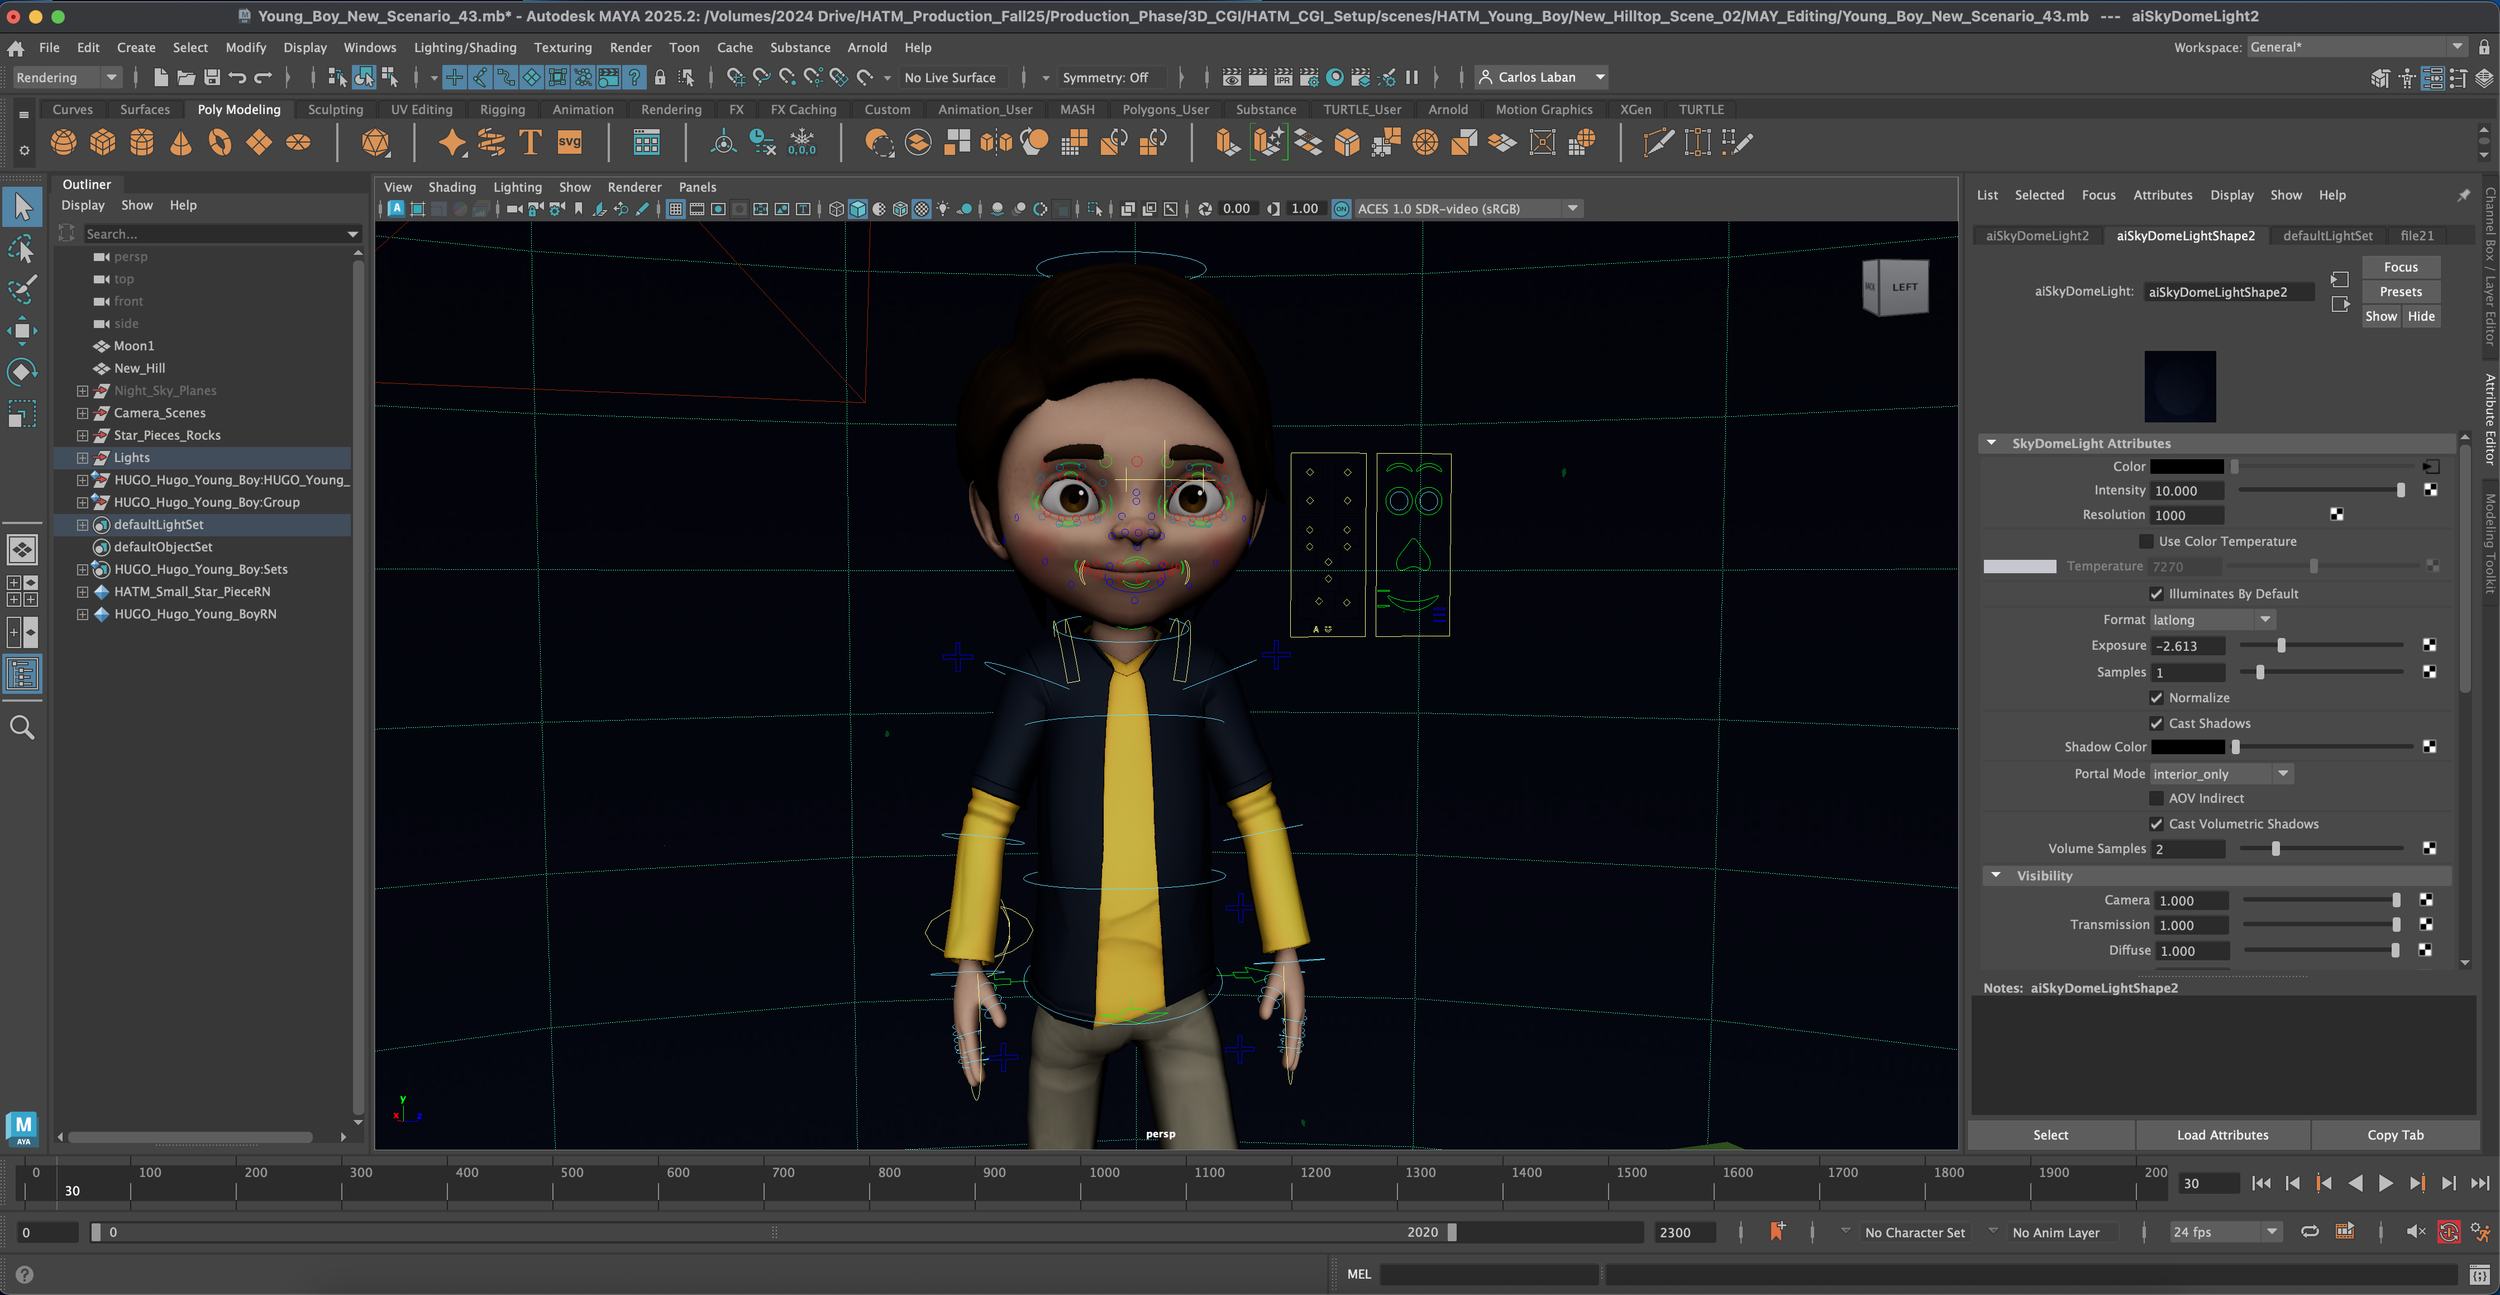Viewport: 2500px width, 1295px height.
Task: Click the Copy Tab button
Action: tap(2395, 1135)
